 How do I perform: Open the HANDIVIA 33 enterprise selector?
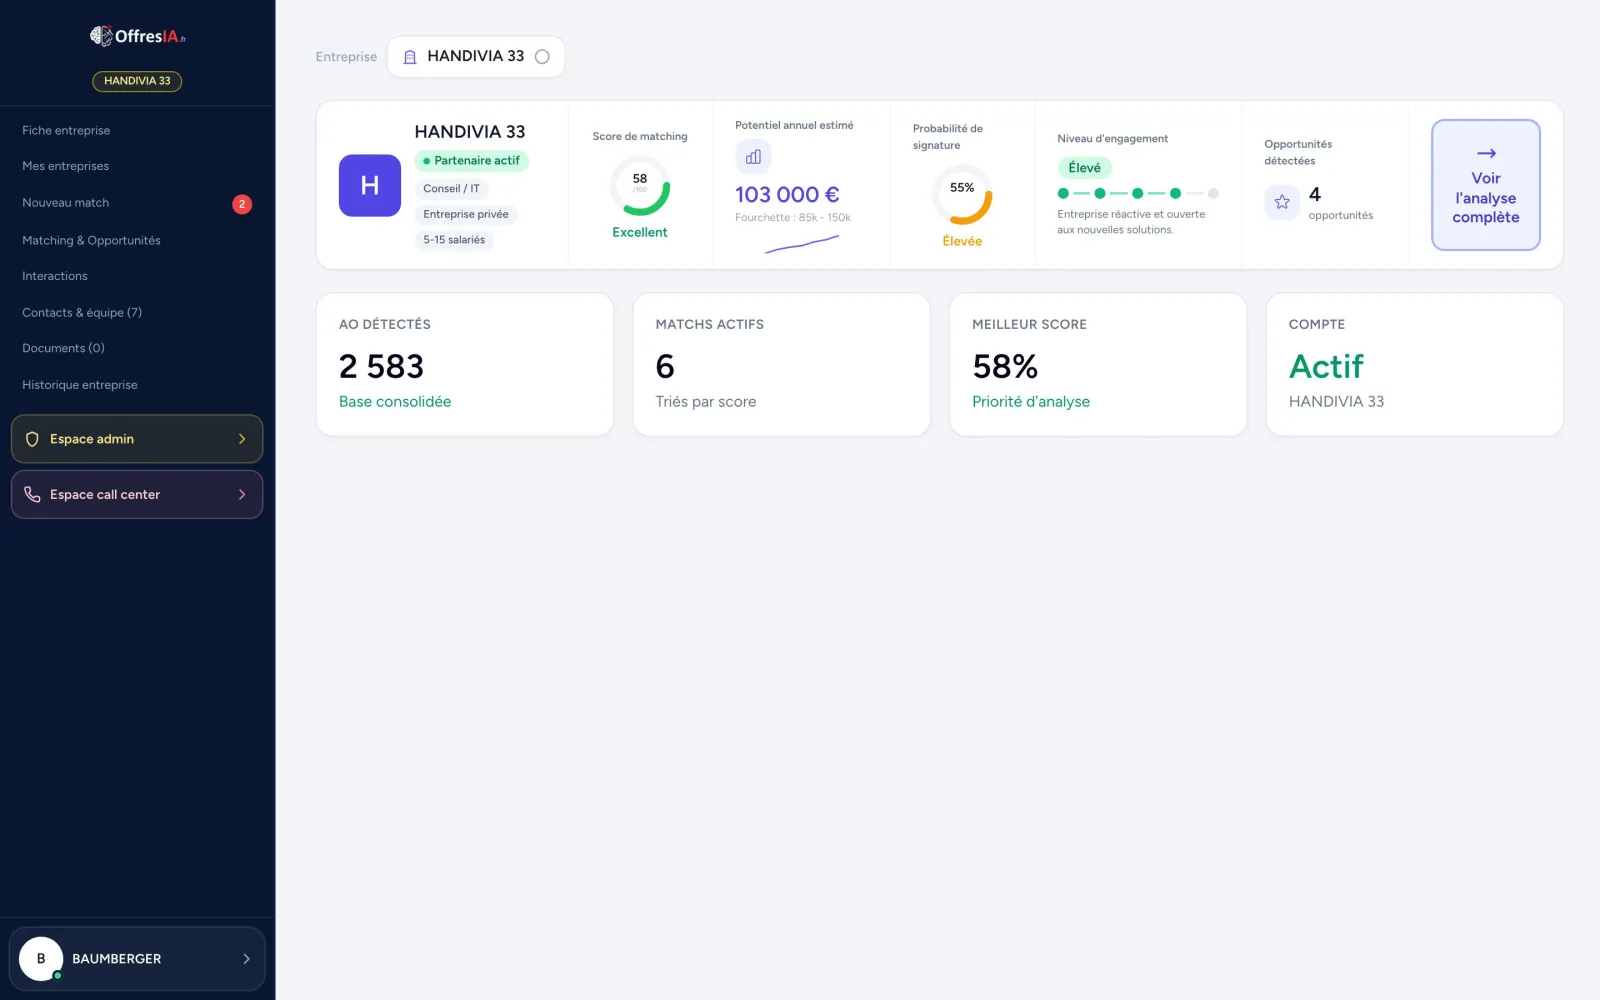click(x=476, y=57)
